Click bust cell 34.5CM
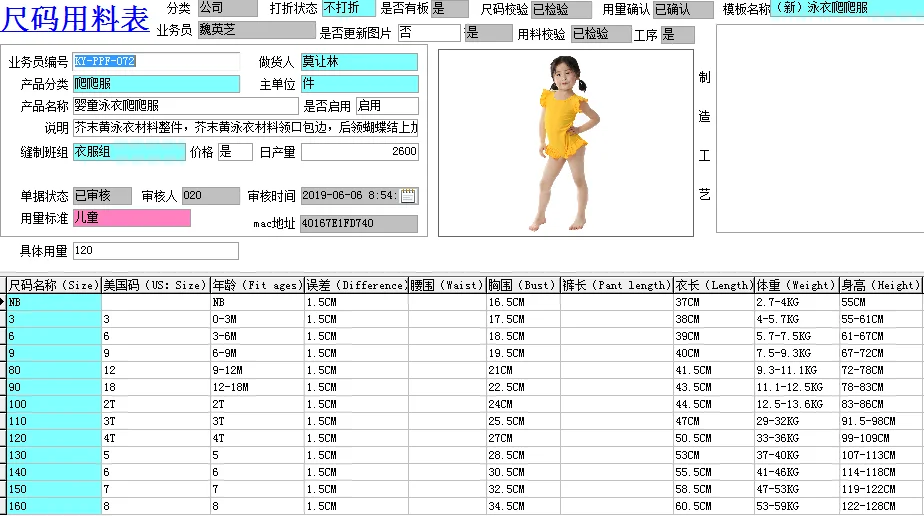Viewport: 924px width, 517px height. point(523,506)
